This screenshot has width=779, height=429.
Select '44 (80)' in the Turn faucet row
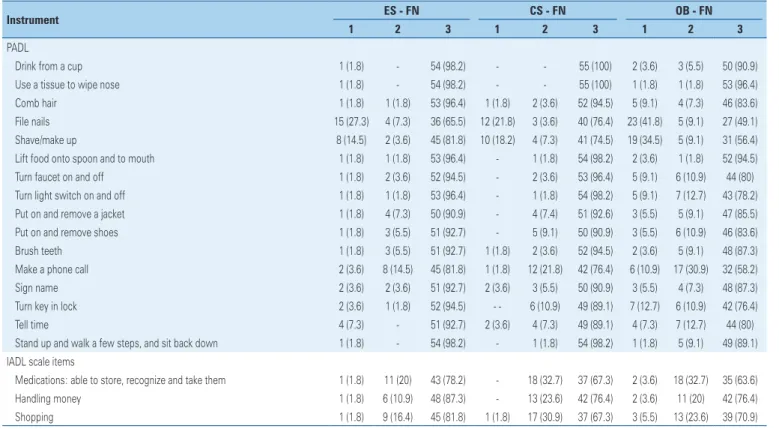point(740,177)
